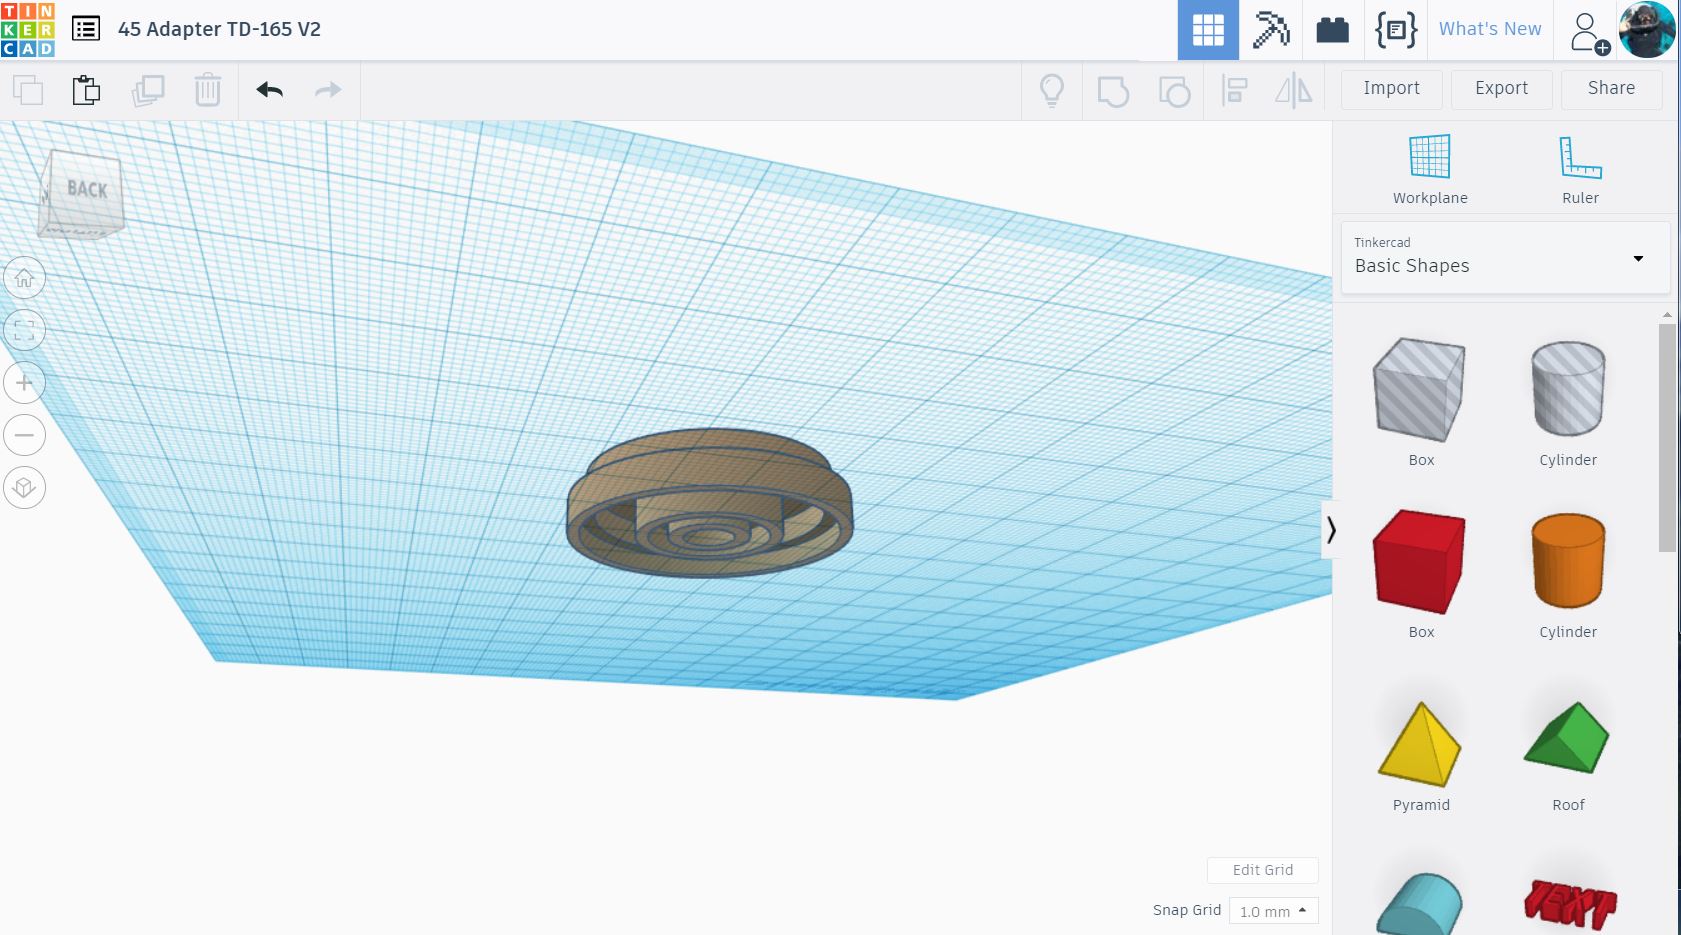Open the Snap Grid 1.0 mm dropdown
The image size is (1681, 935).
(1274, 911)
